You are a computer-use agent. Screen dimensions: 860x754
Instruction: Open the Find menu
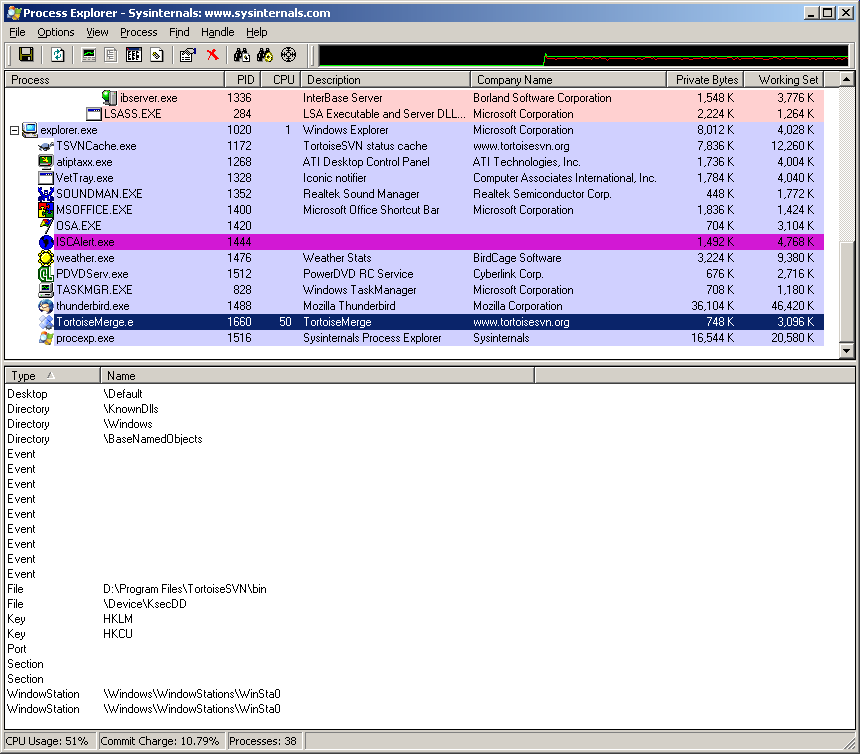pyautogui.click(x=179, y=32)
